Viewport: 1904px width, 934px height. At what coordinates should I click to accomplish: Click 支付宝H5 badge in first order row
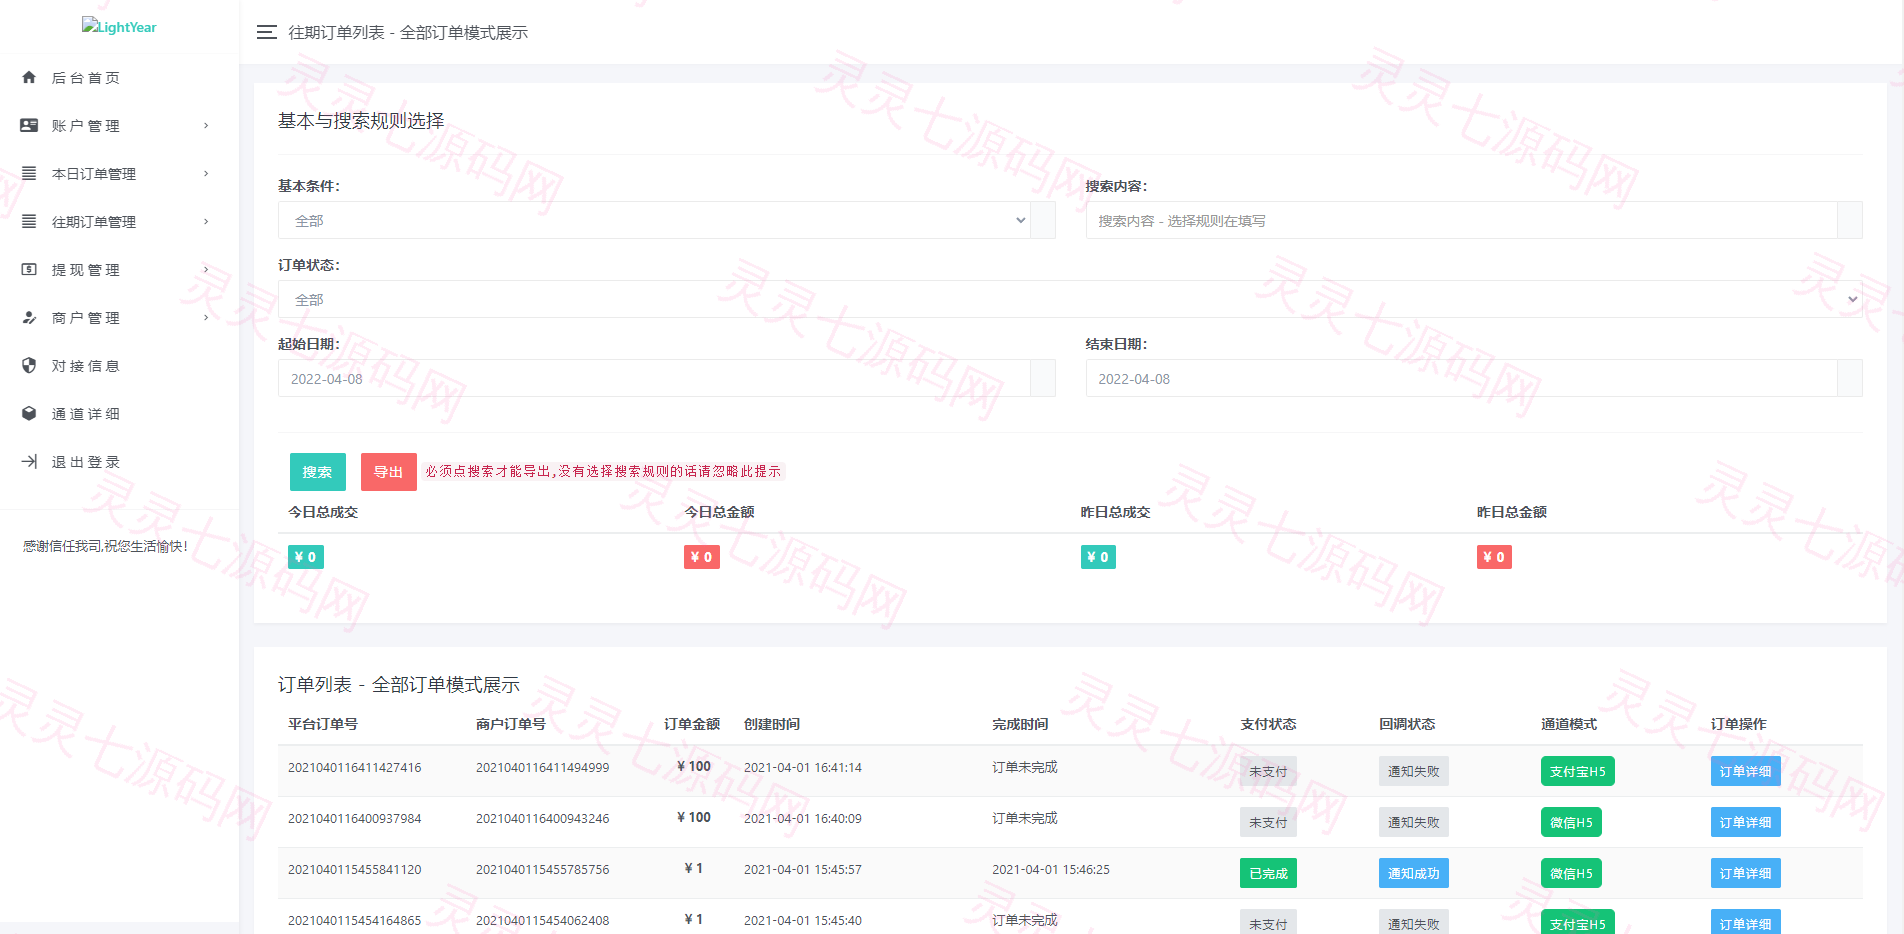point(1578,771)
